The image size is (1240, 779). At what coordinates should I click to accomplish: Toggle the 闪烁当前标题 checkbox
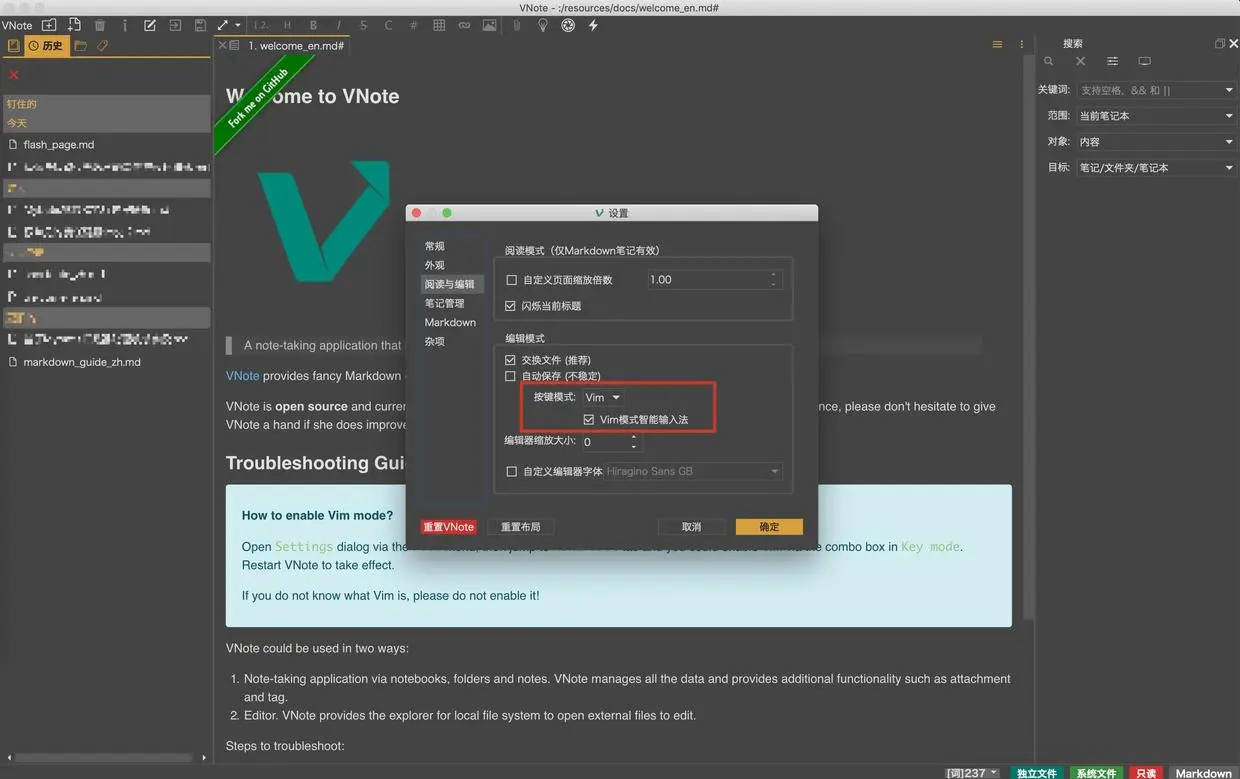pos(512,306)
